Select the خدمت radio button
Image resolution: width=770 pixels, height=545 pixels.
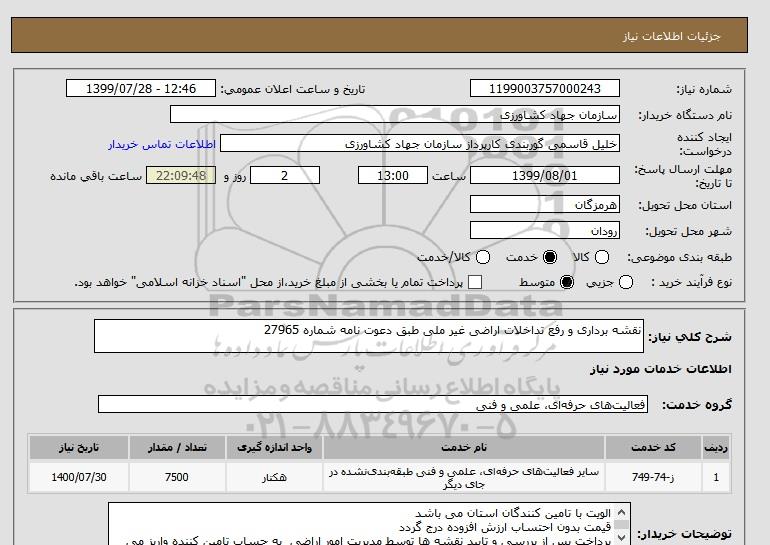click(x=550, y=257)
